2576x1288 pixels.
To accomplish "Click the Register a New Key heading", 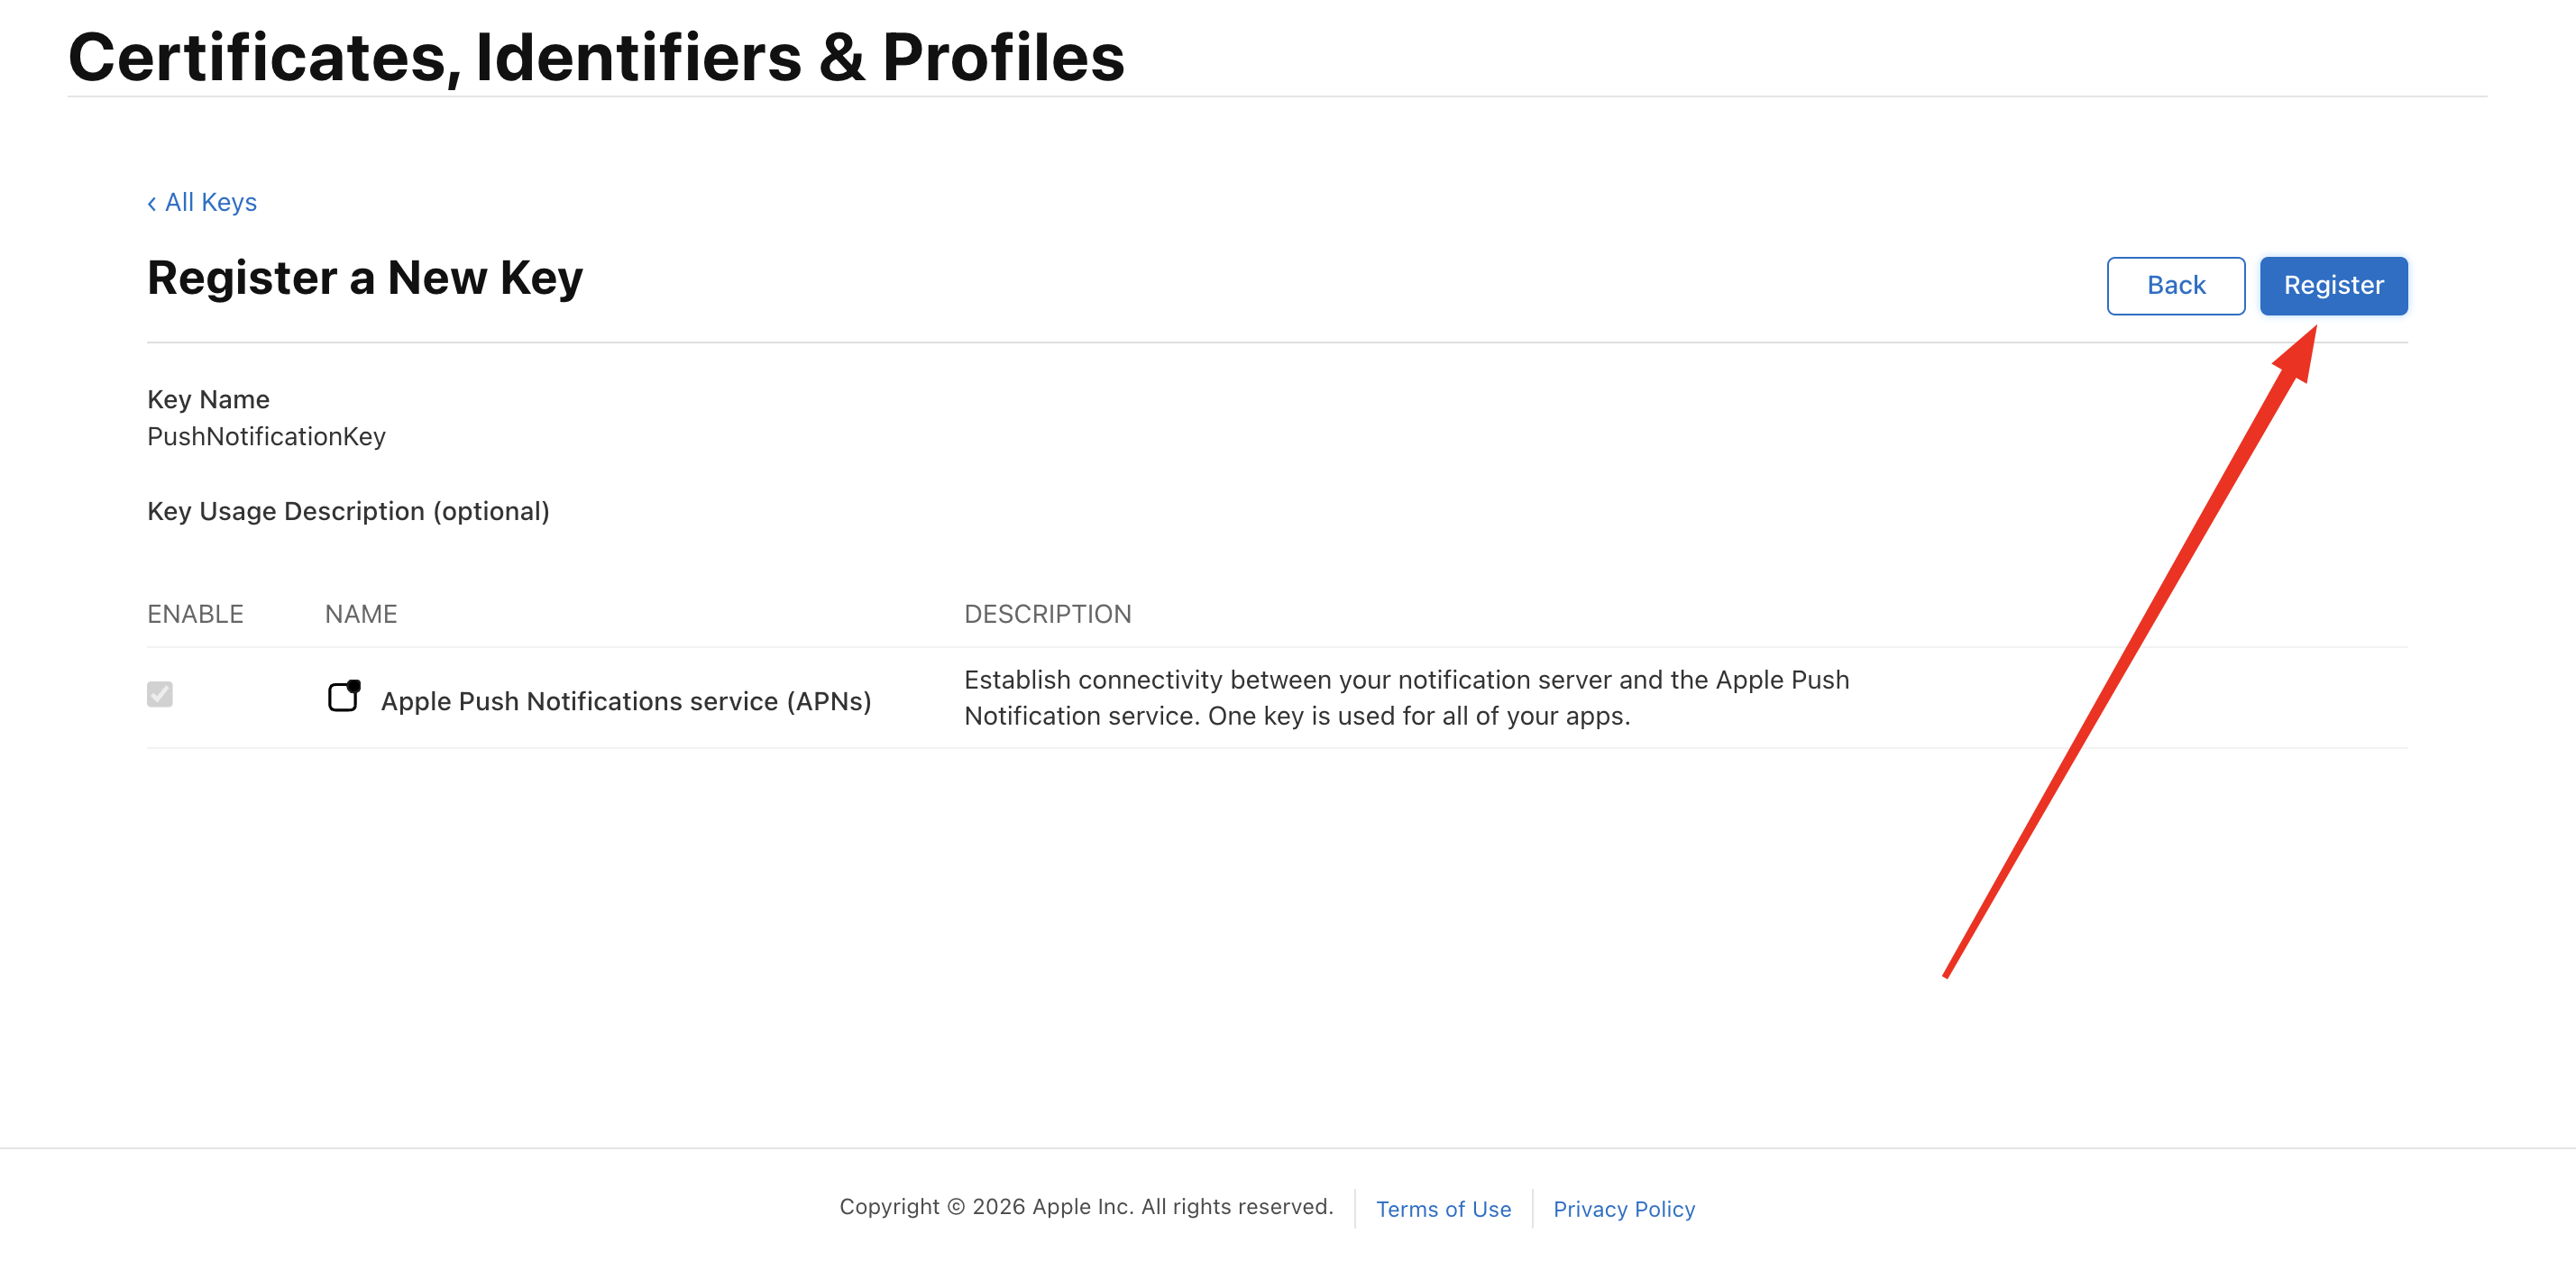I will (365, 279).
